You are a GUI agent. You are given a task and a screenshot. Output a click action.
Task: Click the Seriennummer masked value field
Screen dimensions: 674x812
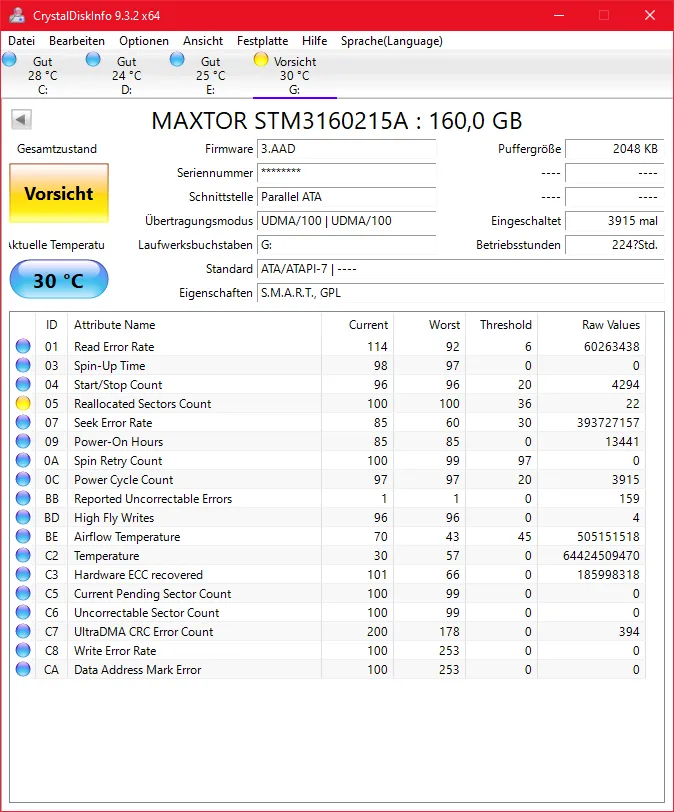click(346, 173)
